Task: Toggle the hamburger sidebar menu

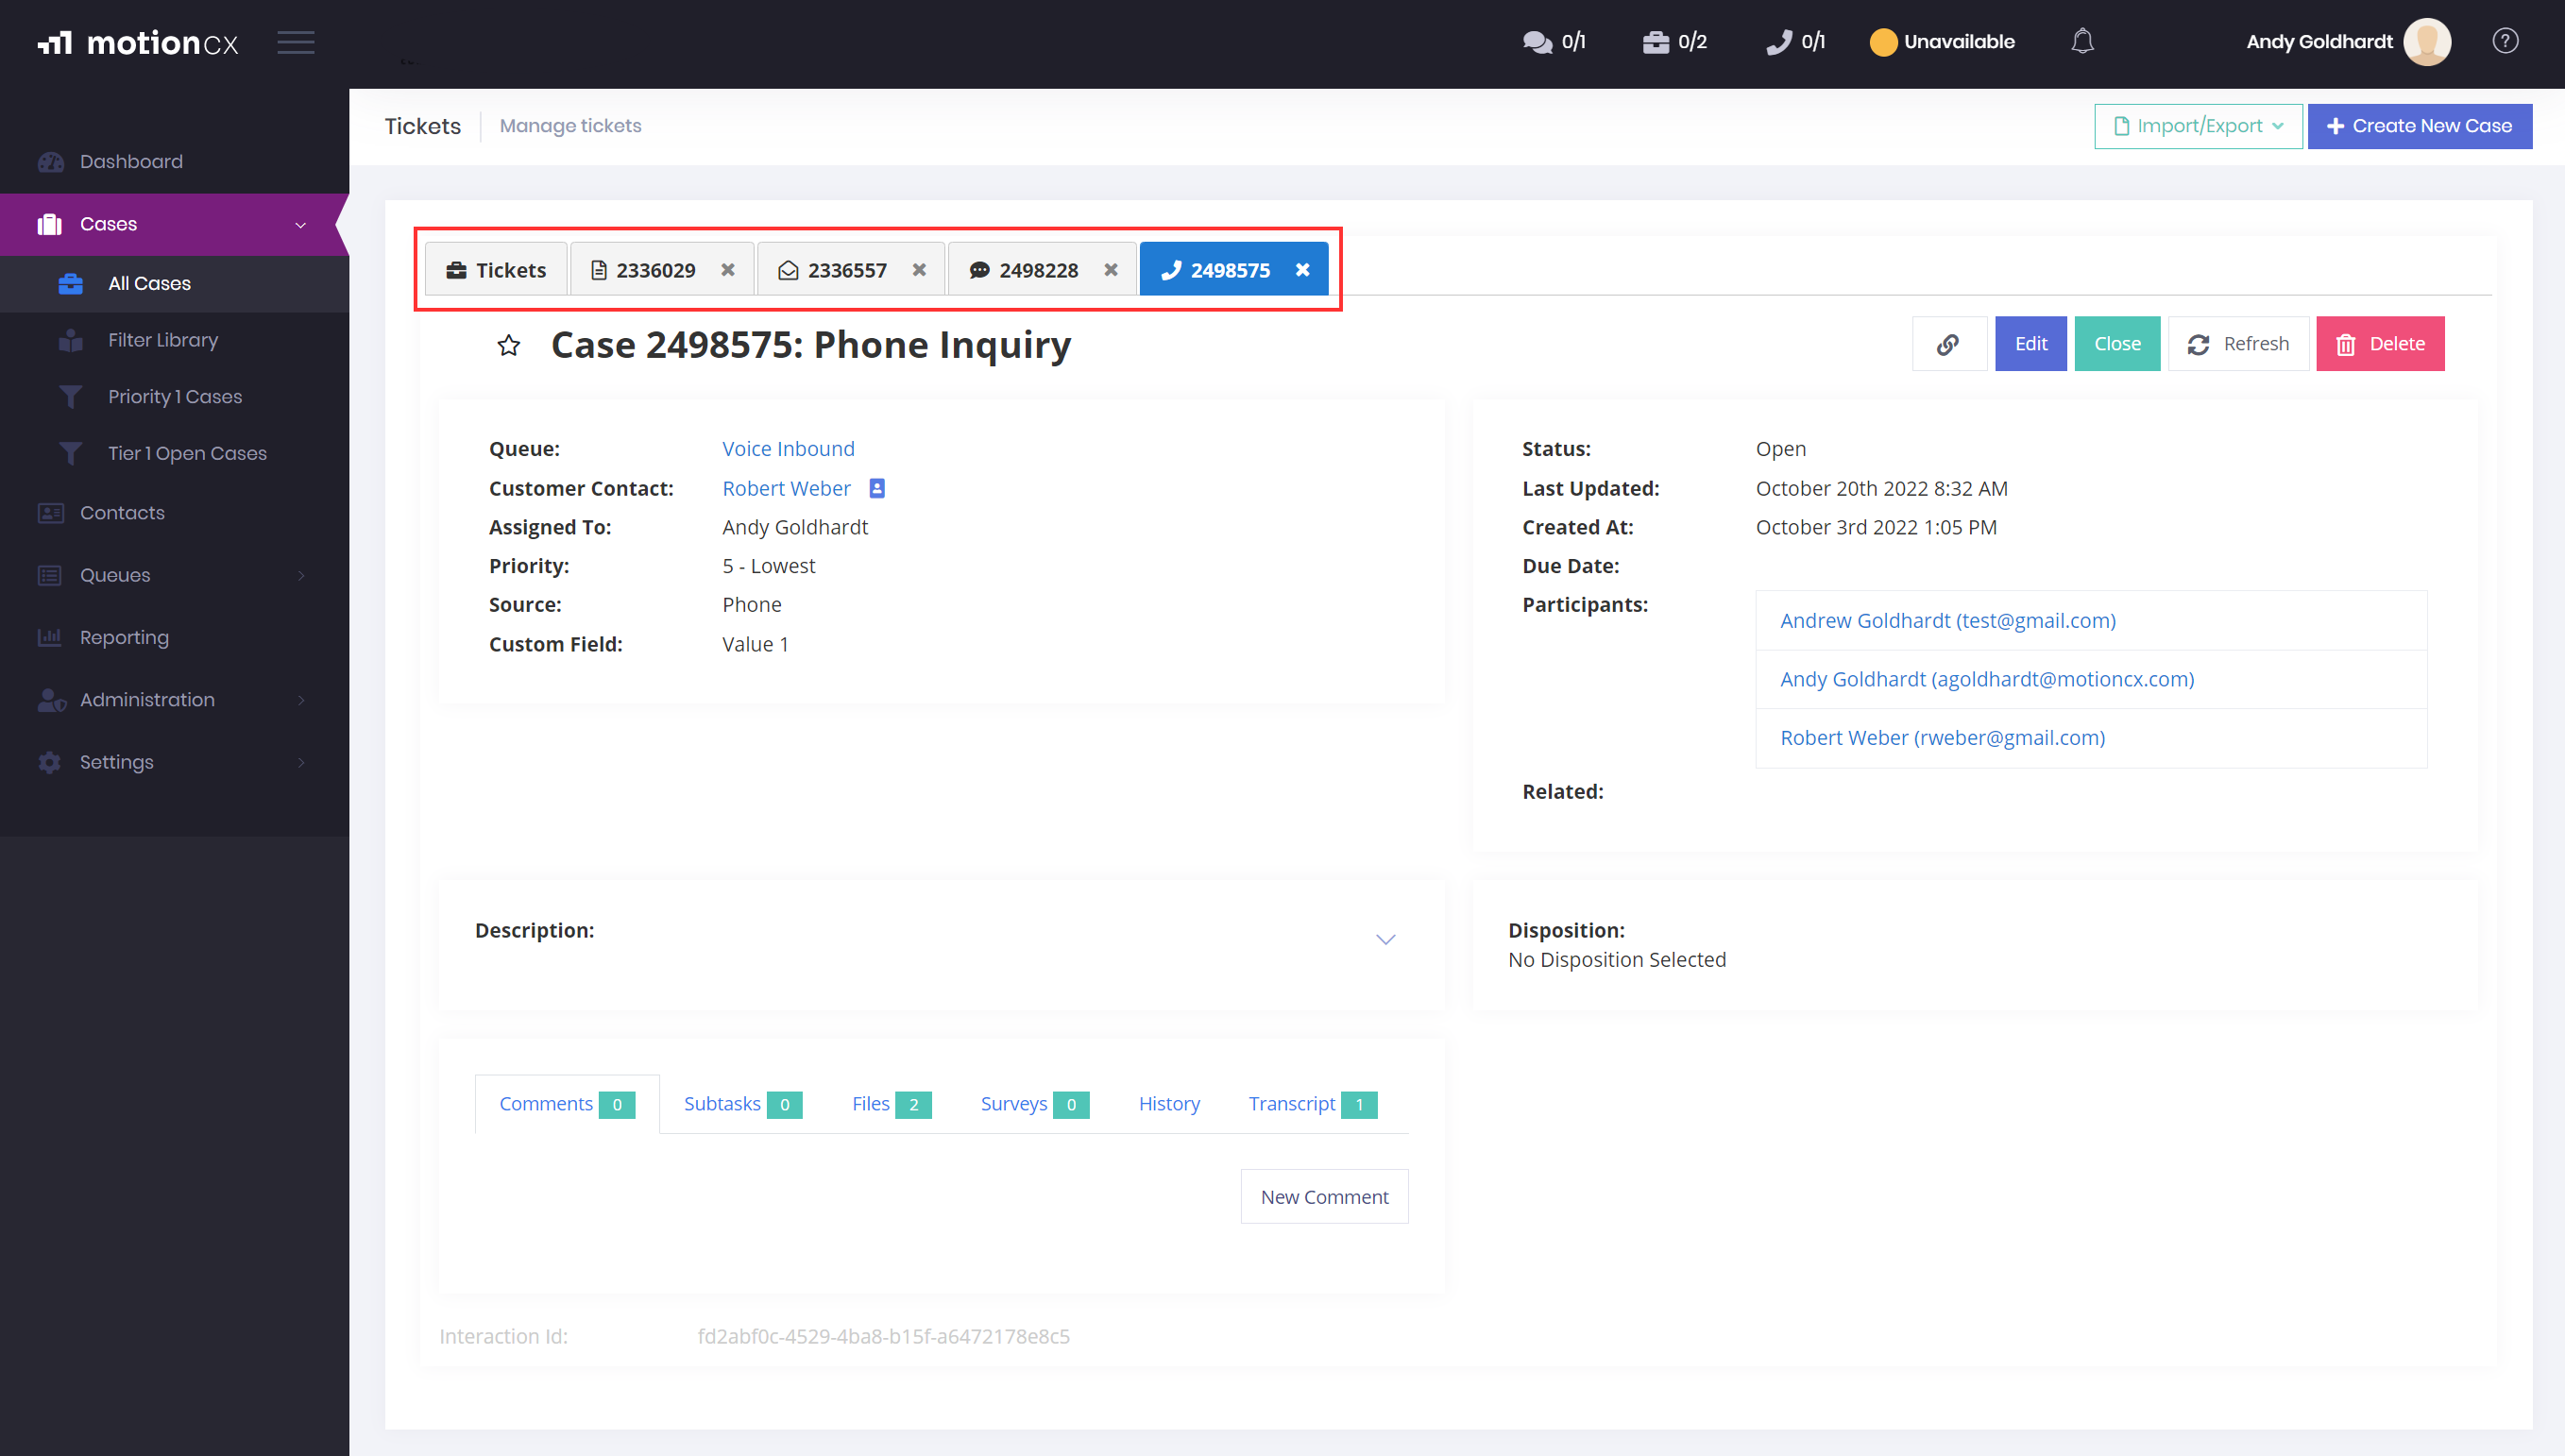Action: [x=296, y=42]
